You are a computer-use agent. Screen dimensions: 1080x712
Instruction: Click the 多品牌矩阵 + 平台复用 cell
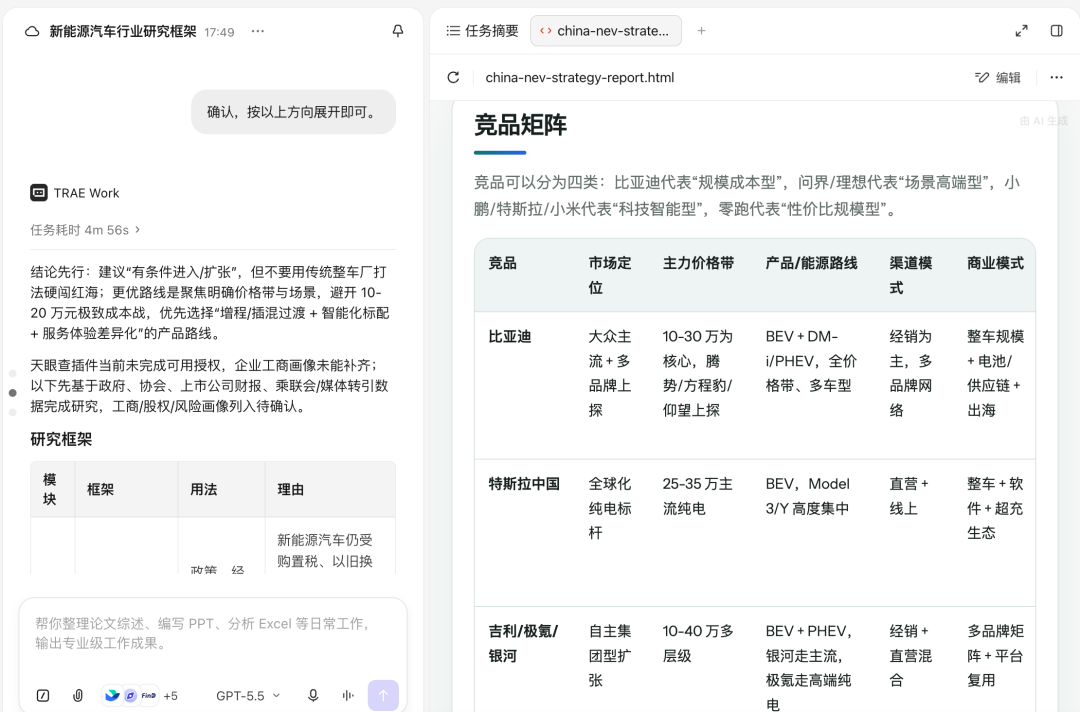pyautogui.click(x=995, y=656)
